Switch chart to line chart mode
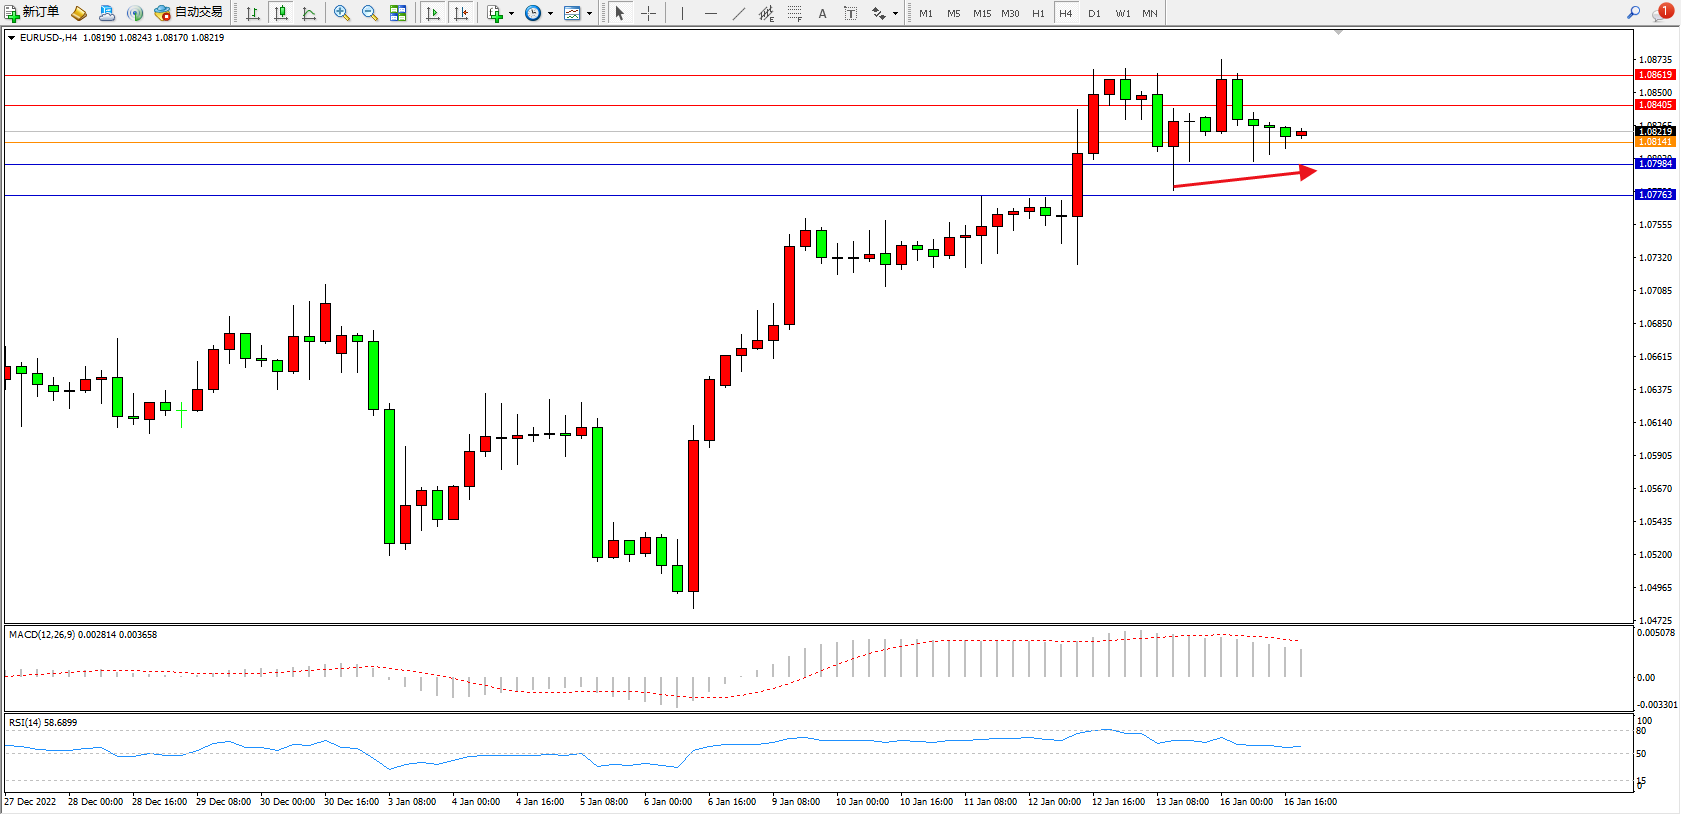Image resolution: width=1681 pixels, height=815 pixels. point(309,13)
